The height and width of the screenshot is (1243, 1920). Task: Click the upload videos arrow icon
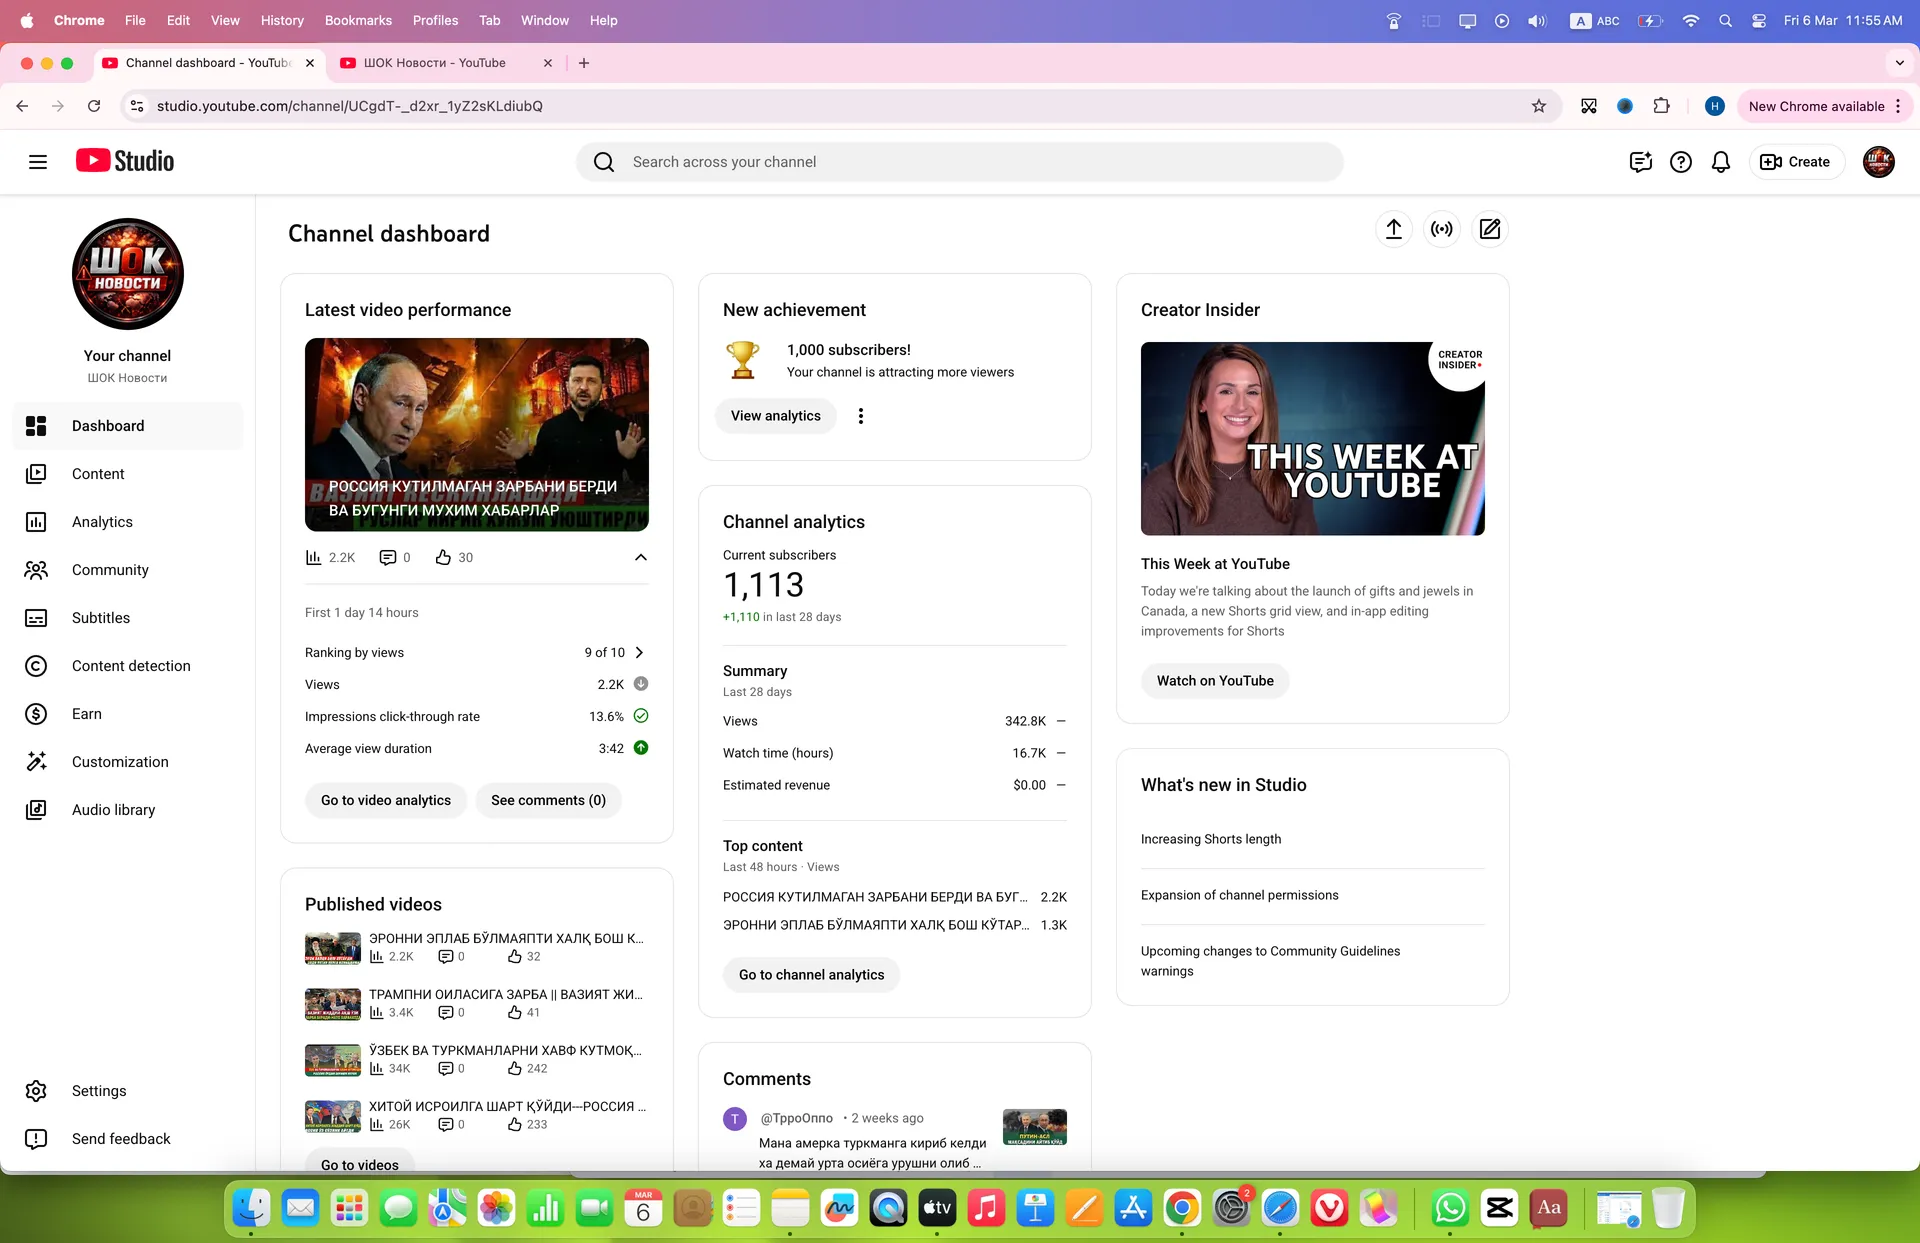pos(1394,229)
